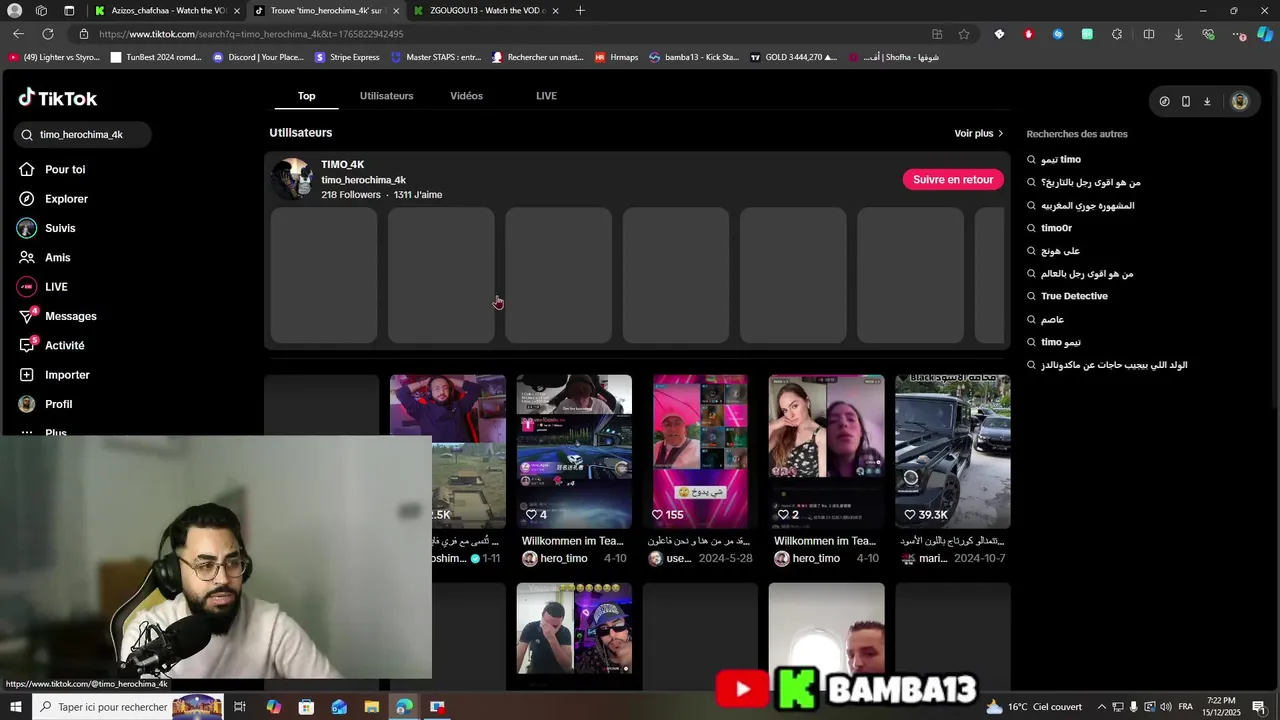This screenshot has height=720, width=1280.
Task: Click the TikTok logo
Action: pyautogui.click(x=58, y=98)
